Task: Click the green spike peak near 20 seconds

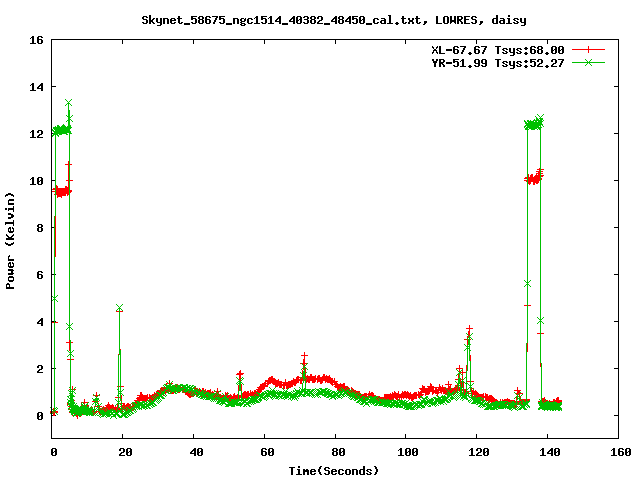Action: (119, 307)
